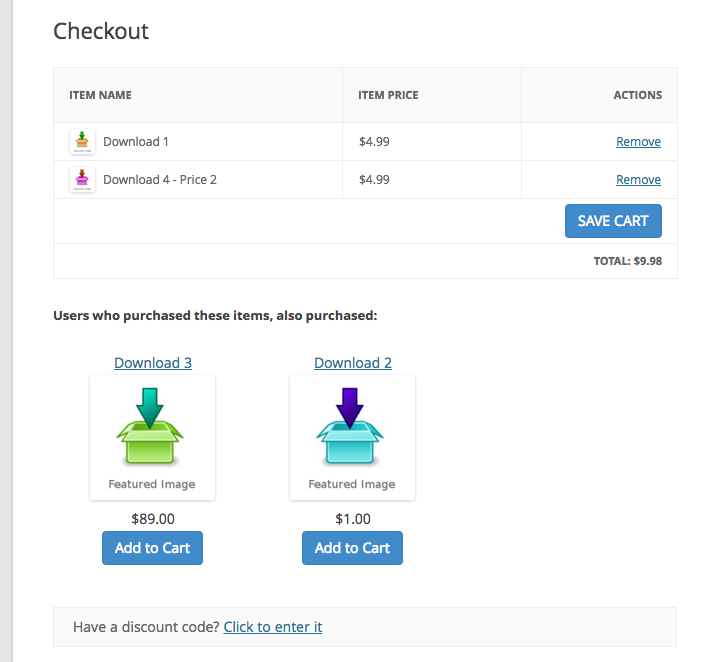Open the Download 2 title link
The image size is (714, 662).
click(353, 363)
